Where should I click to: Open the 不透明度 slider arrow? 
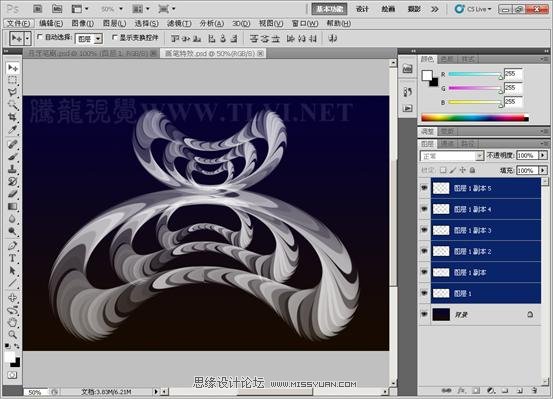(543, 155)
